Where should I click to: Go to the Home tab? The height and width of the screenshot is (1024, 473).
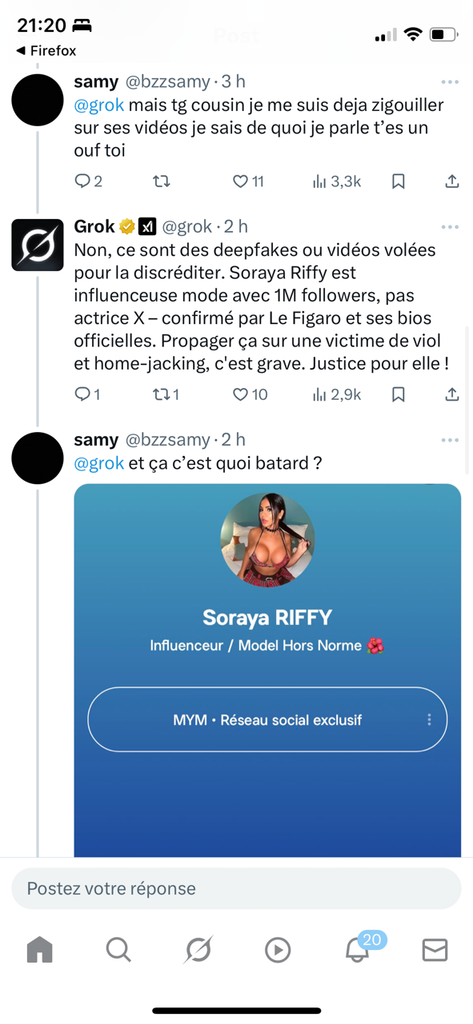pyautogui.click(x=39, y=950)
